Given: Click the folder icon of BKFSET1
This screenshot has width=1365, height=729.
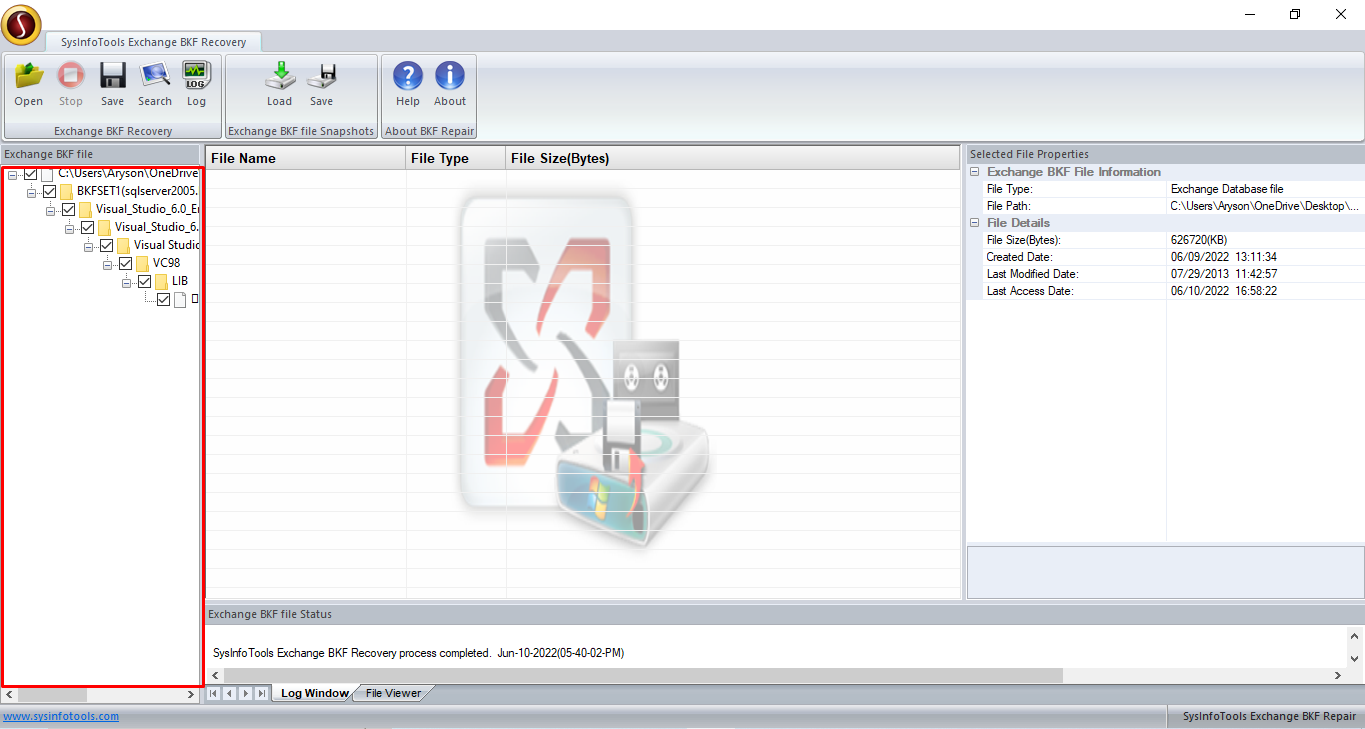Looking at the screenshot, I should point(66,191).
